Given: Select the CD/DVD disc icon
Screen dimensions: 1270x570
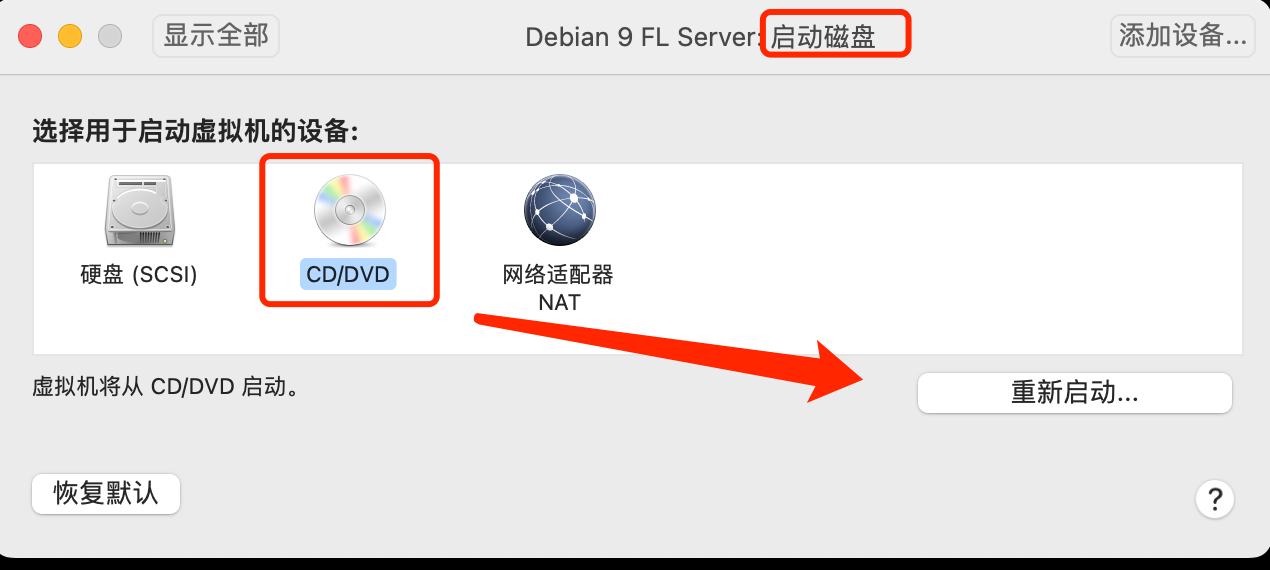Looking at the screenshot, I should [349, 211].
